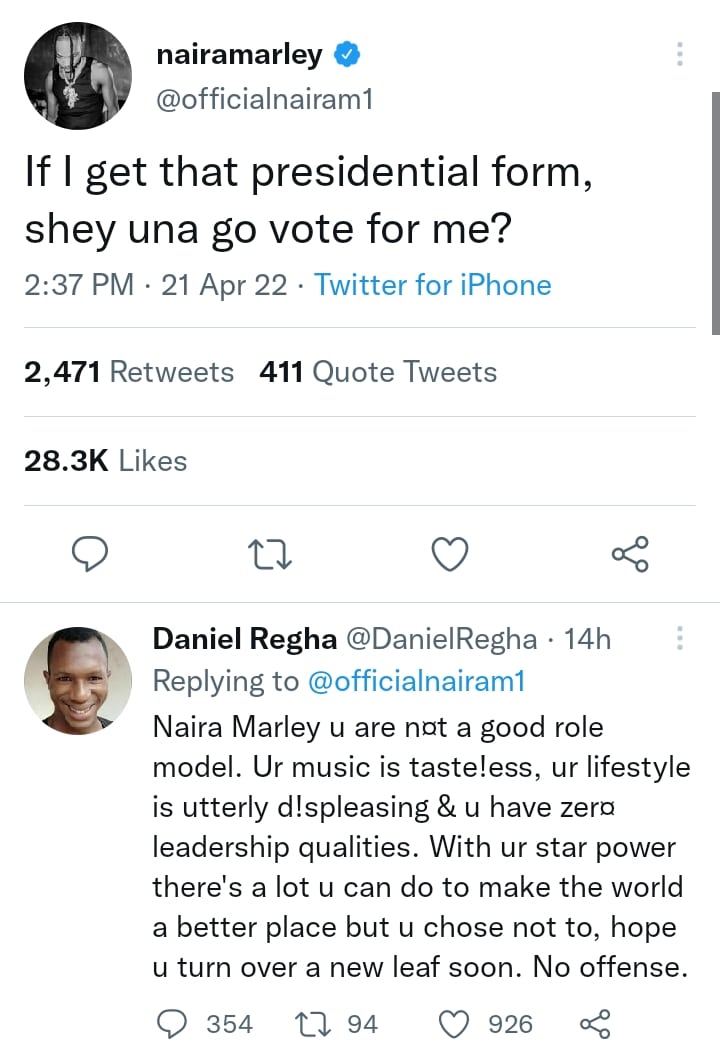Open the @officialnairam1 mention in the reply
Viewport: 720px width, 1053px height.
[416, 681]
